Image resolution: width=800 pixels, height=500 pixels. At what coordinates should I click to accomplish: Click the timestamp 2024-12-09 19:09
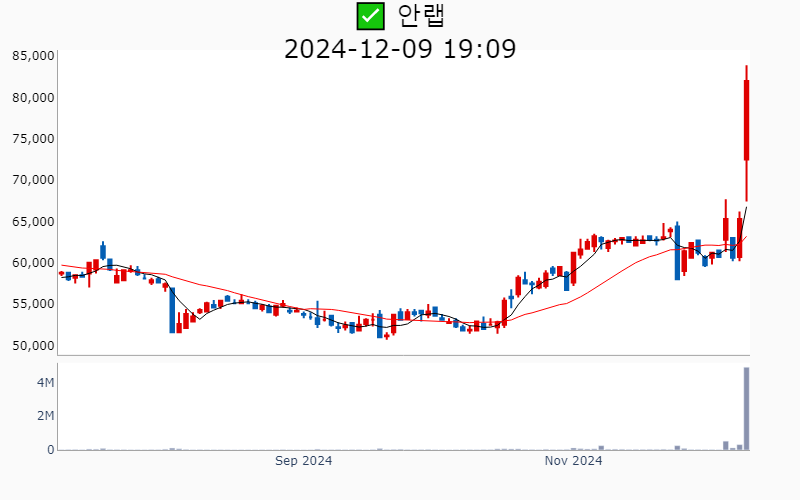click(x=400, y=49)
